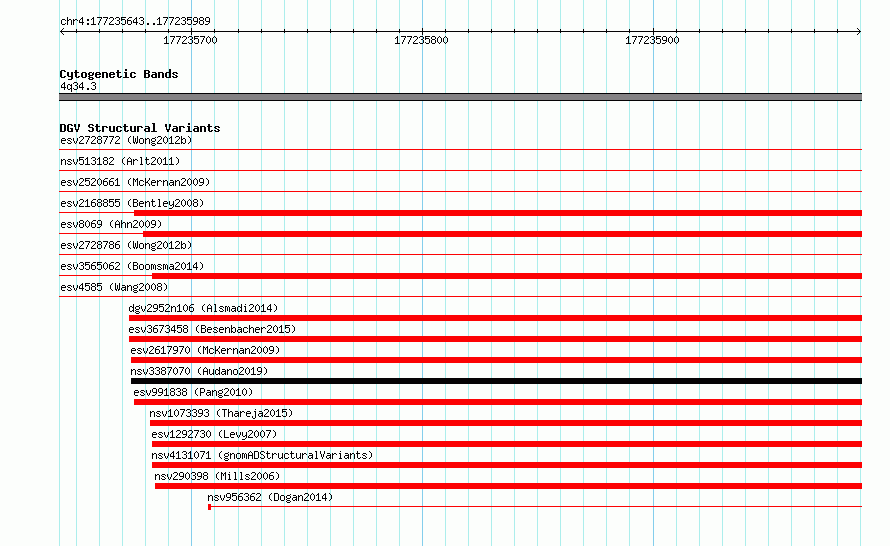Click the small red marker under nsv956362
This screenshot has width=890, height=546.
(209, 507)
